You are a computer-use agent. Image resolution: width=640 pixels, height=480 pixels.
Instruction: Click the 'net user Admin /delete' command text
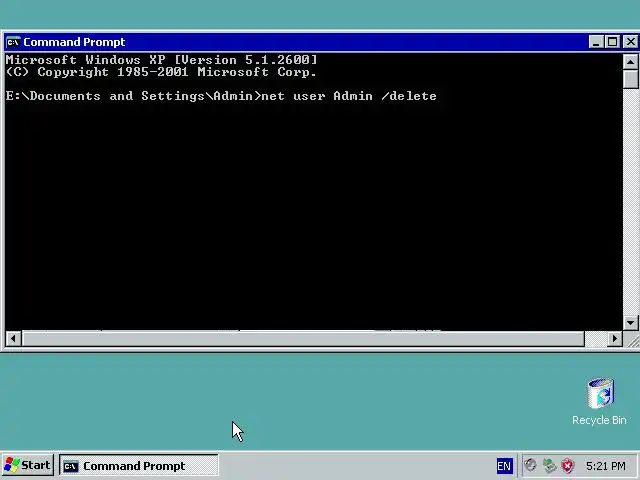pos(349,96)
